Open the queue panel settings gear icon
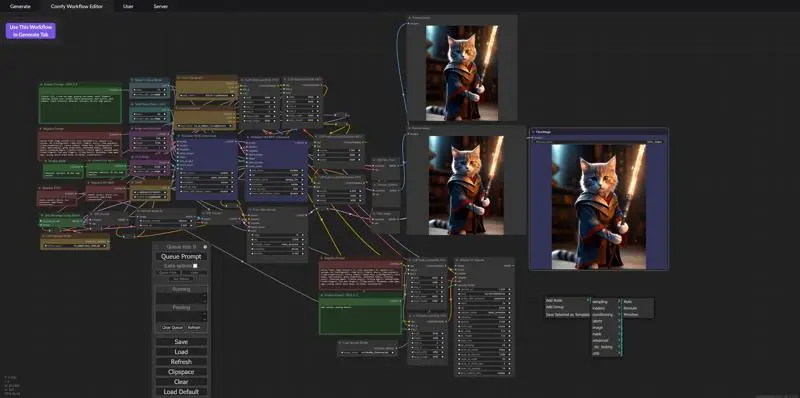The image size is (800, 398). [205, 247]
